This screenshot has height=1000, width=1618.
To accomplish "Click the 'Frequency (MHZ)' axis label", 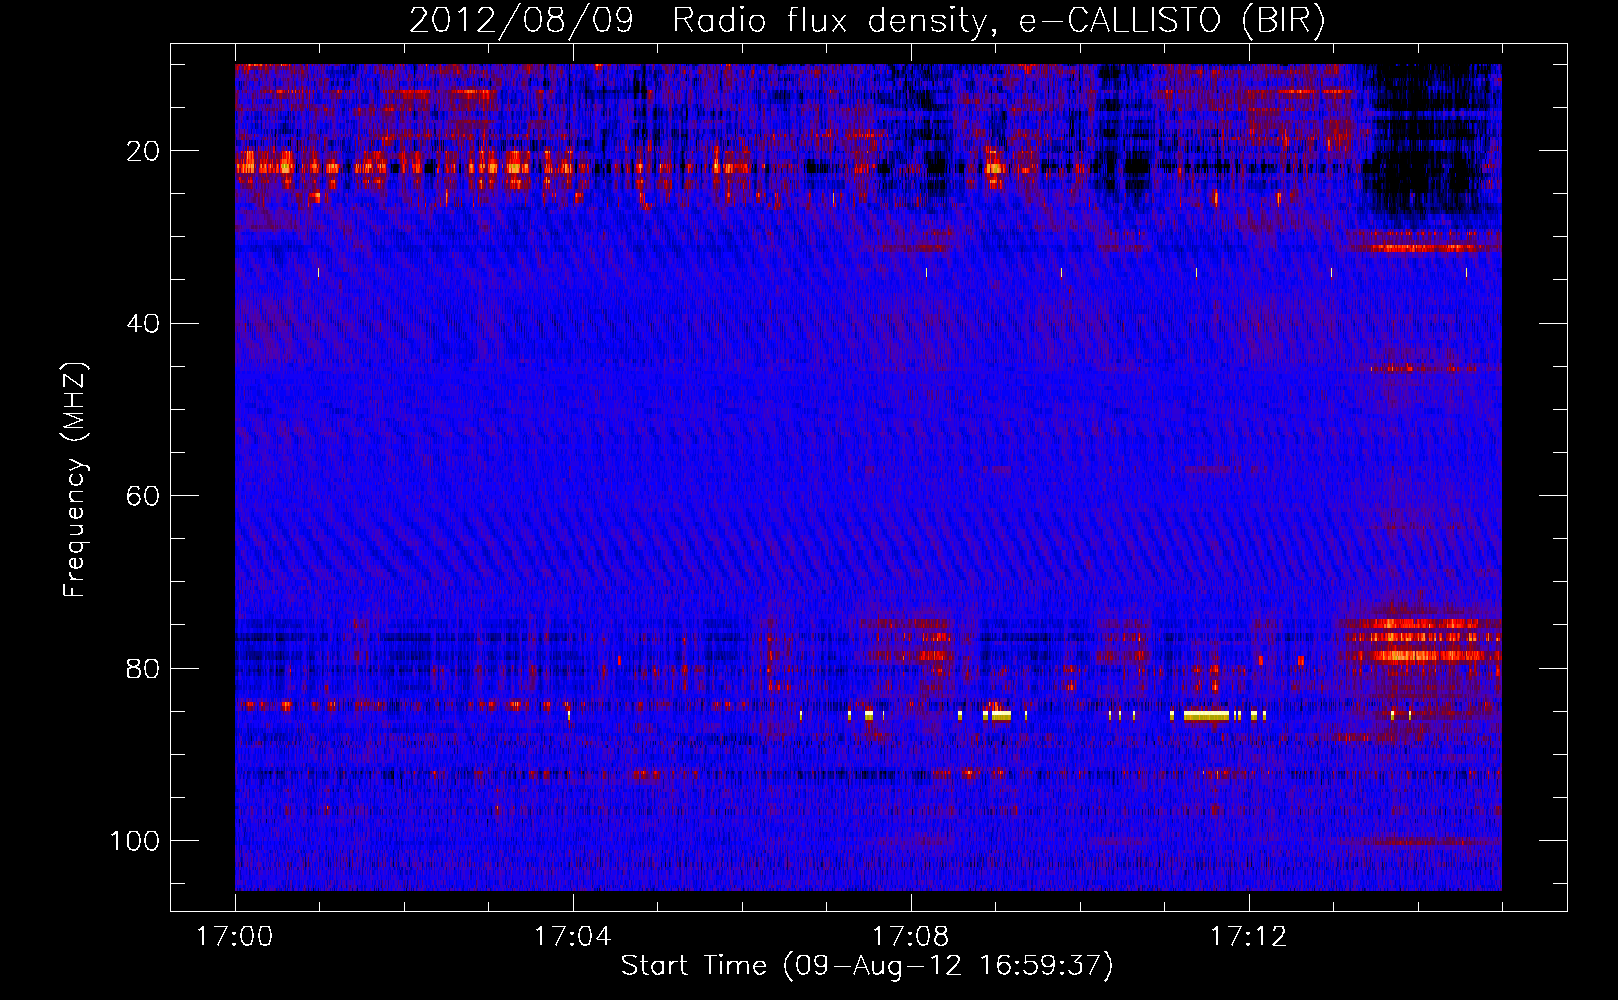I will [x=75, y=479].
